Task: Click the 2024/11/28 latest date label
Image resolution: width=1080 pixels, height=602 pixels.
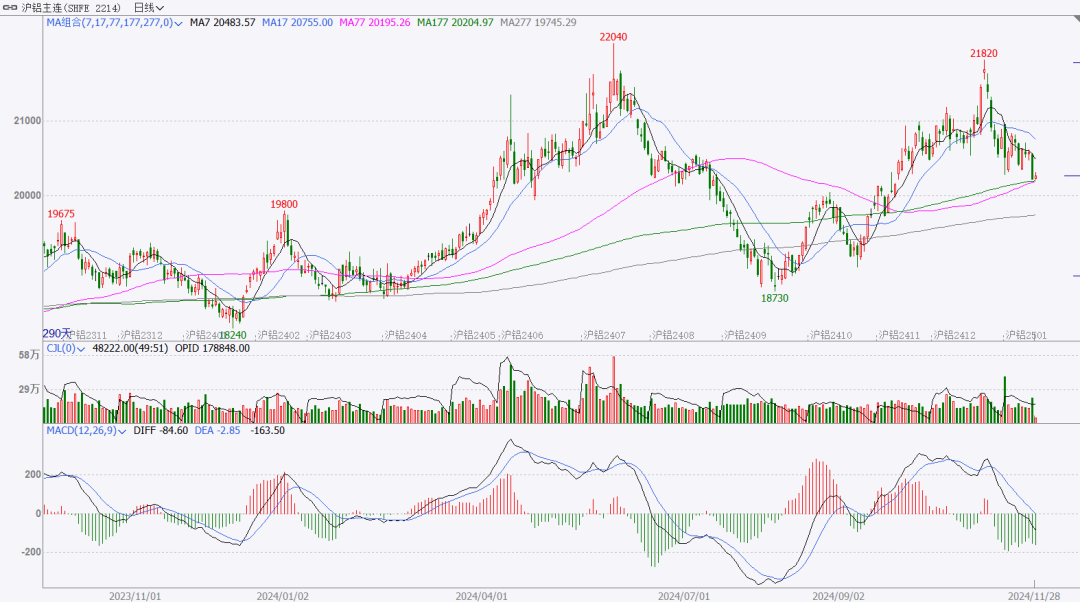Action: 1033,595
